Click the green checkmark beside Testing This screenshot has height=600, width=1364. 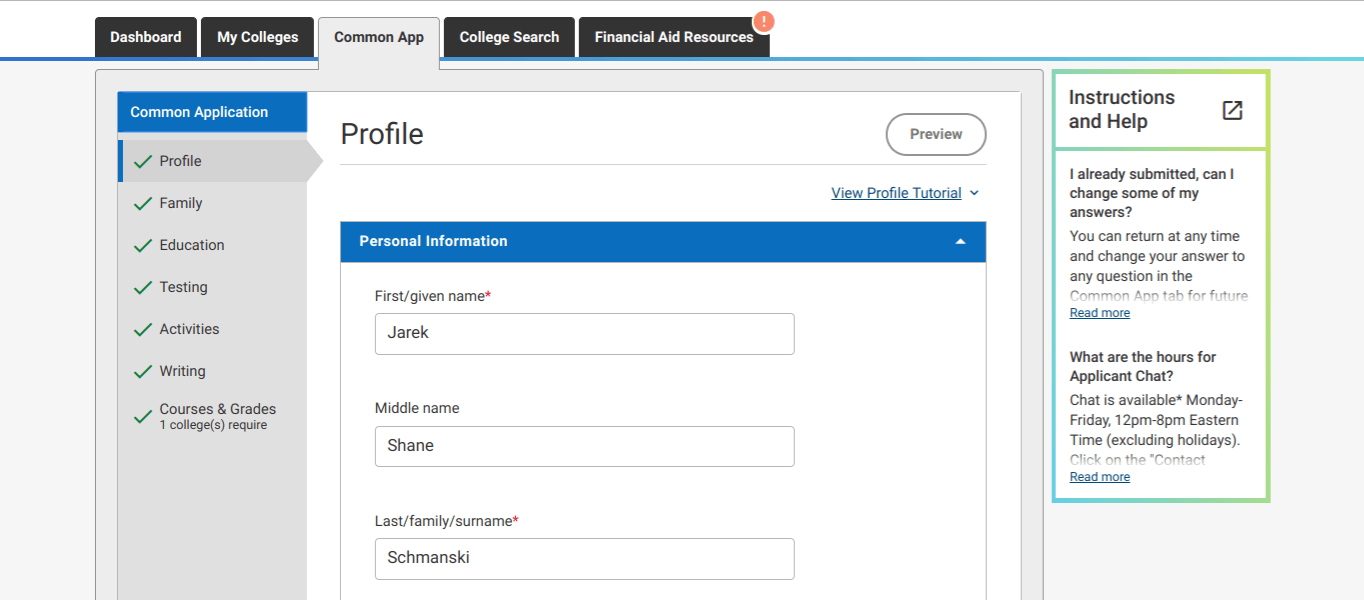[143, 287]
